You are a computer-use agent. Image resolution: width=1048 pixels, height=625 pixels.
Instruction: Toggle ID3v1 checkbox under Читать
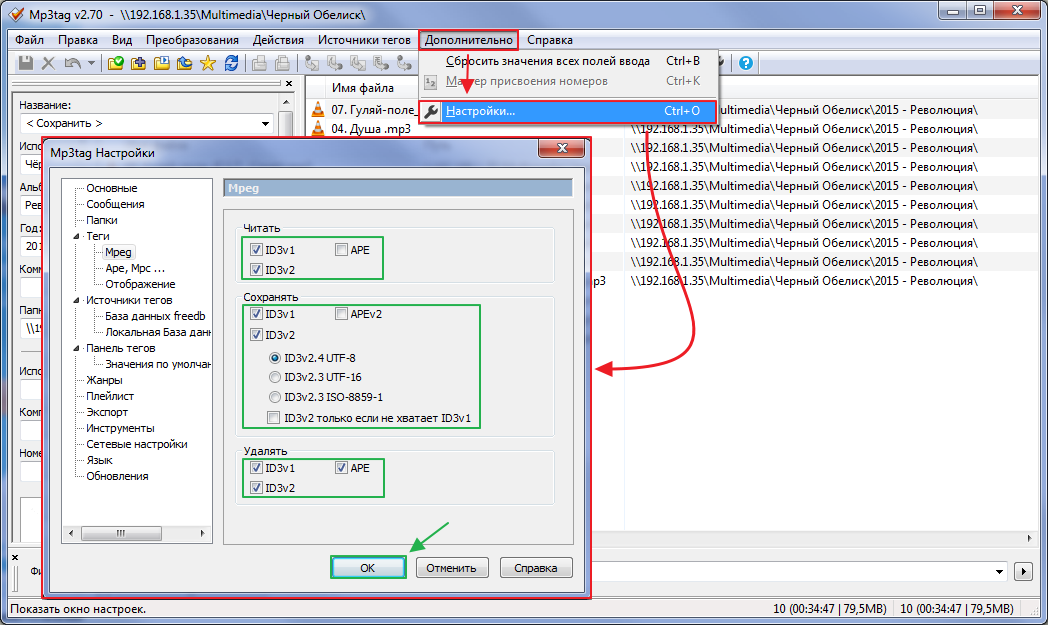[x=256, y=249]
